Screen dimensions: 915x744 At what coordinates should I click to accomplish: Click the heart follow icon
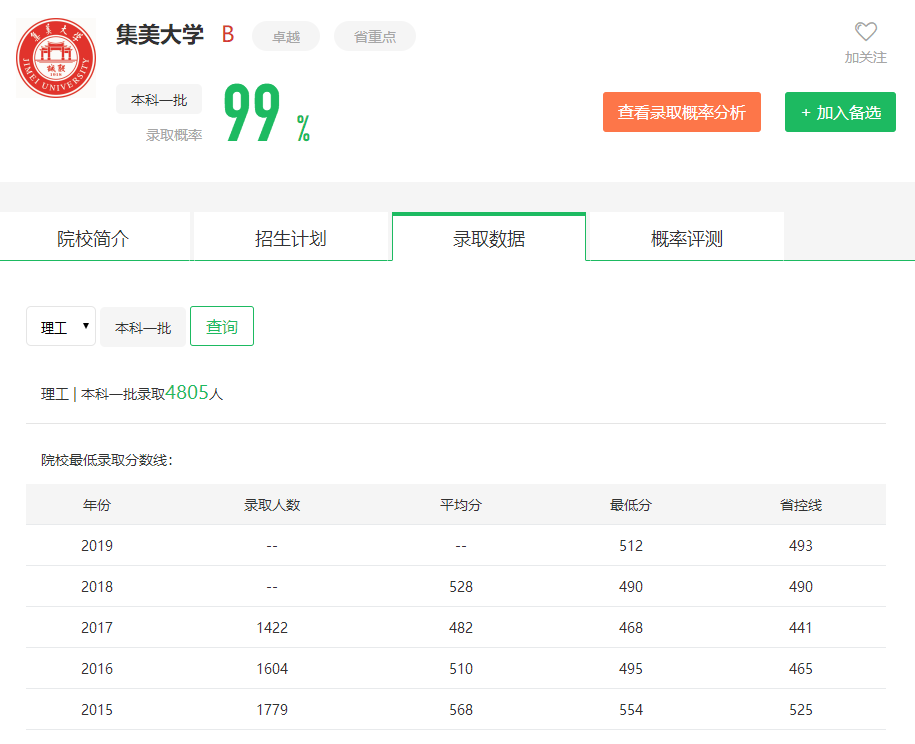pos(865,32)
